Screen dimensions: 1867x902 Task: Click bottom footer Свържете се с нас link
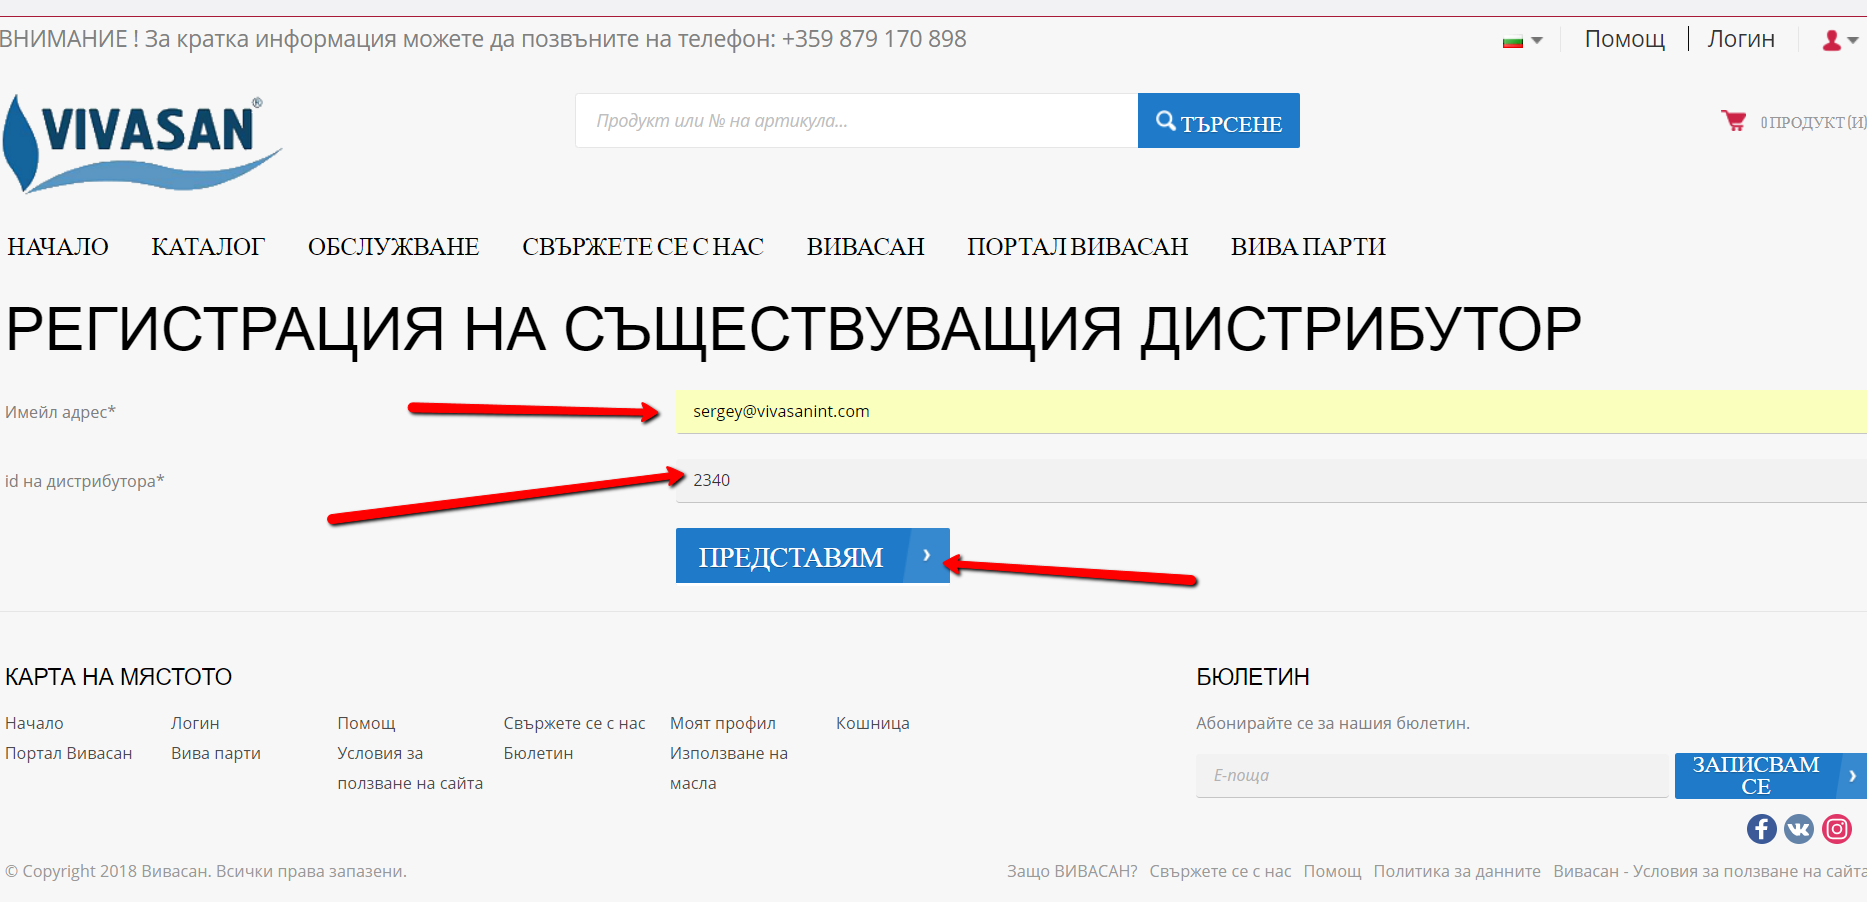pos(1220,871)
